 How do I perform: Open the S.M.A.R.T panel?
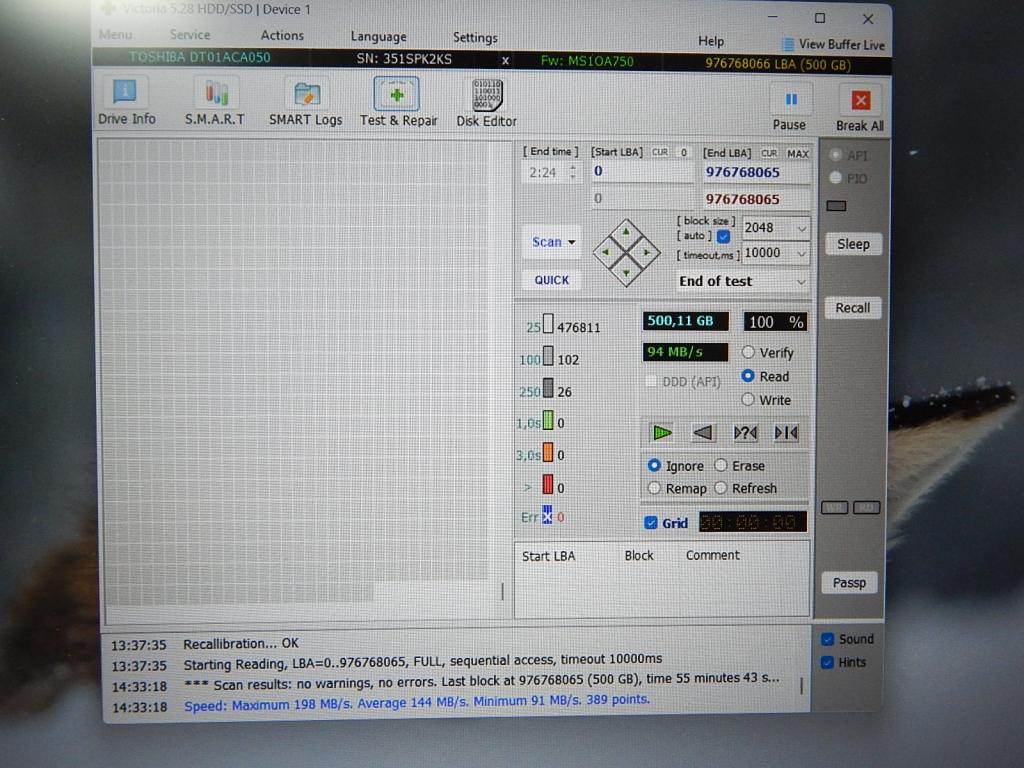(214, 102)
